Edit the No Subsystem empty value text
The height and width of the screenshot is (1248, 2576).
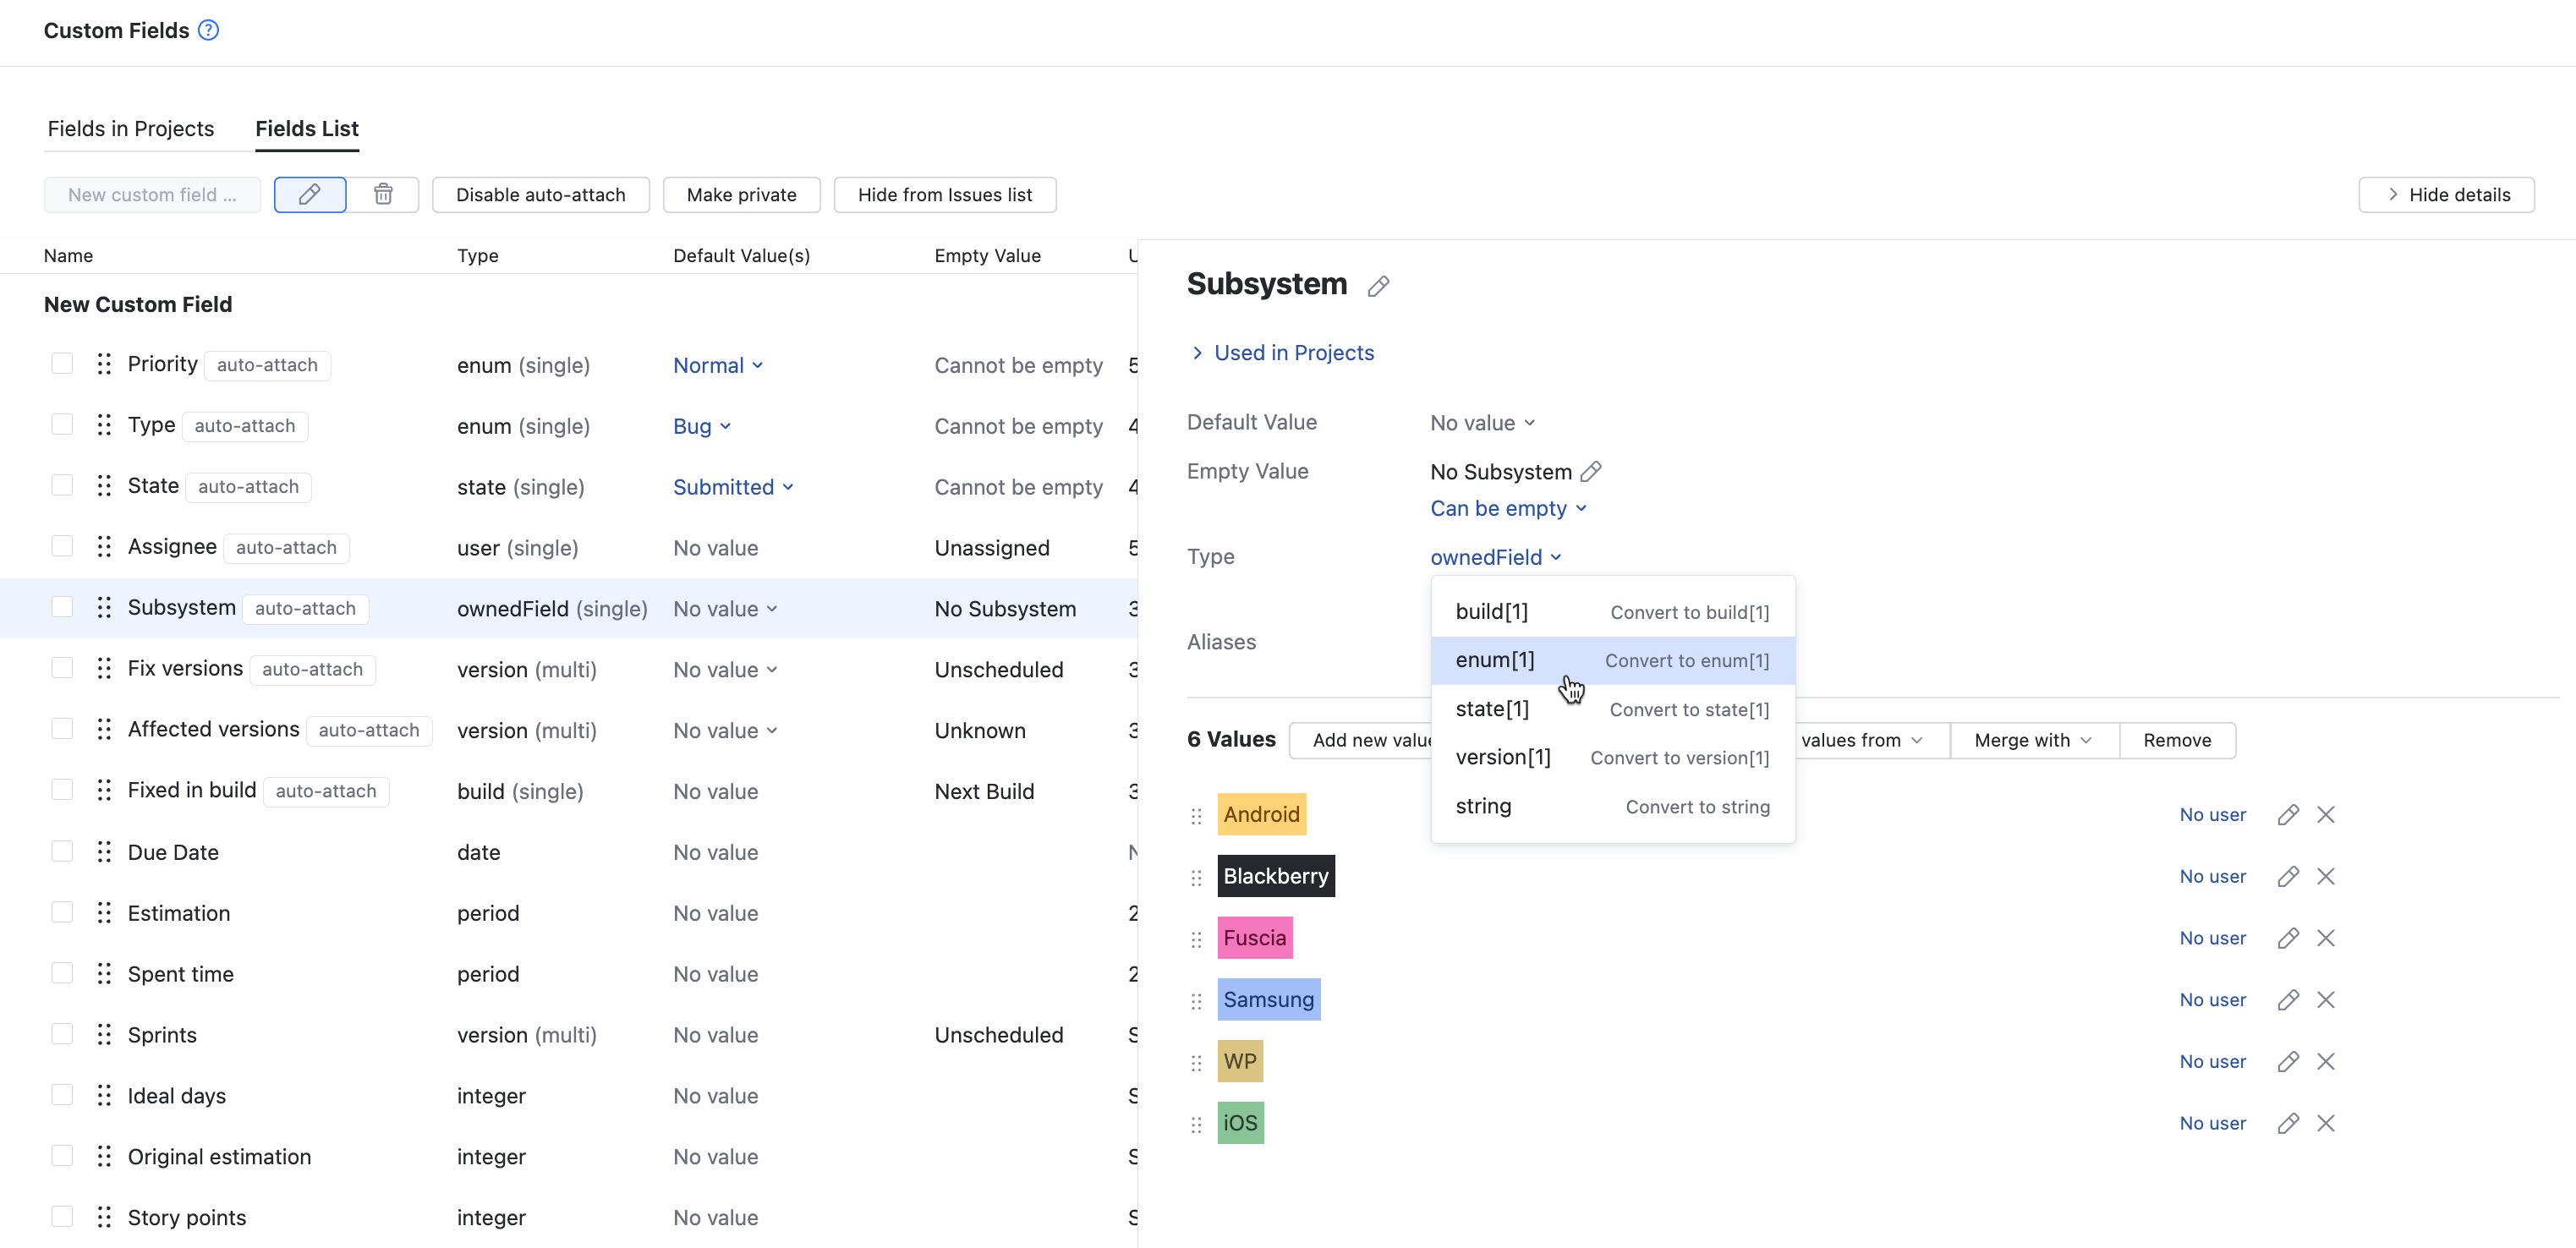point(1590,471)
